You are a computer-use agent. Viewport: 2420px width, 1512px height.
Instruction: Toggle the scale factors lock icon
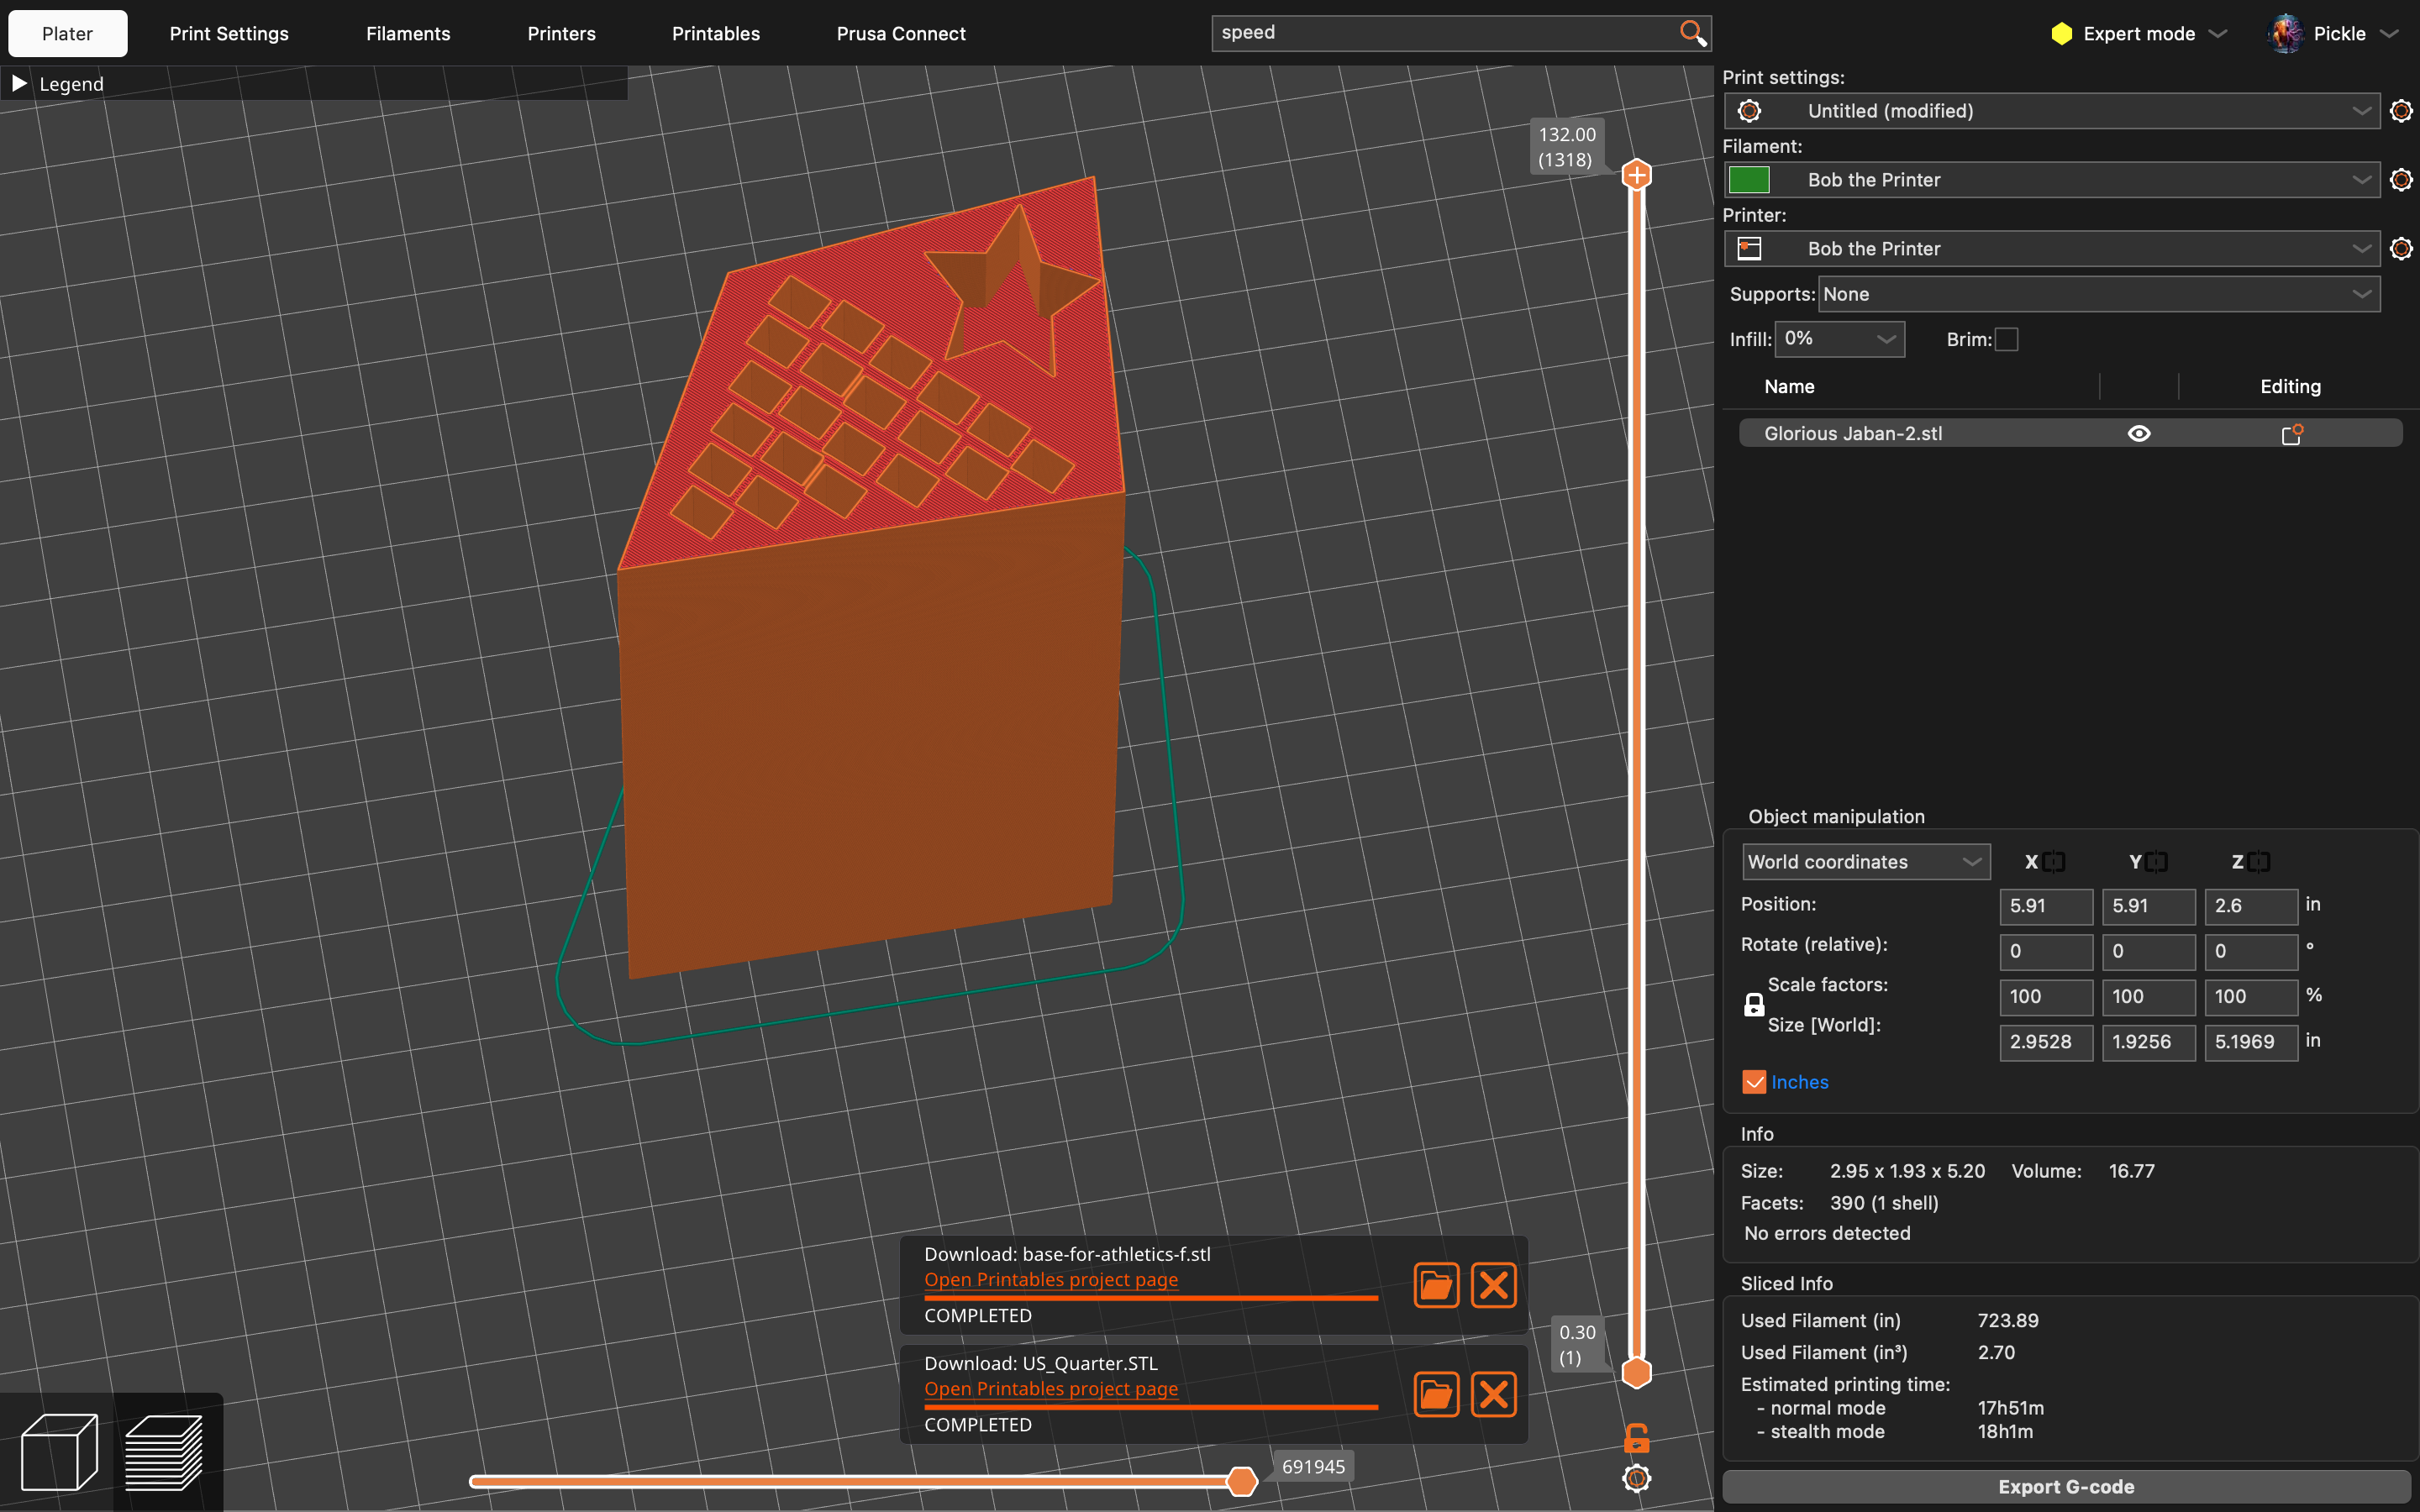point(1754,1005)
